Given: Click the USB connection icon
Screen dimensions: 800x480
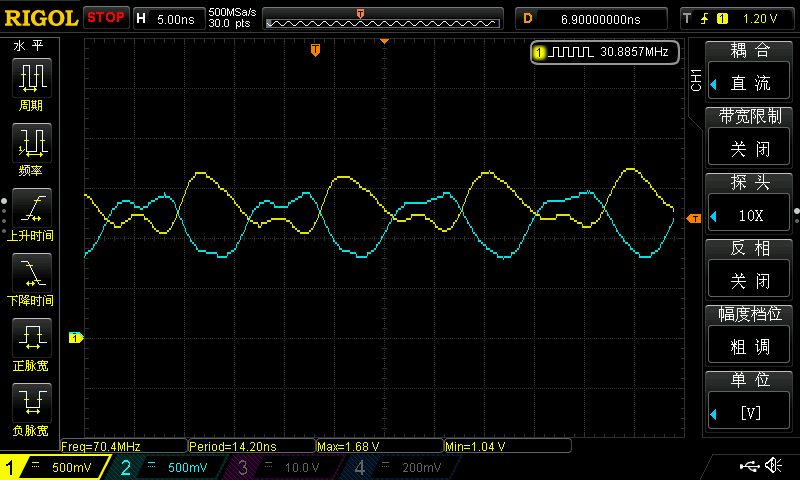Looking at the screenshot, I should pyautogui.click(x=749, y=465).
